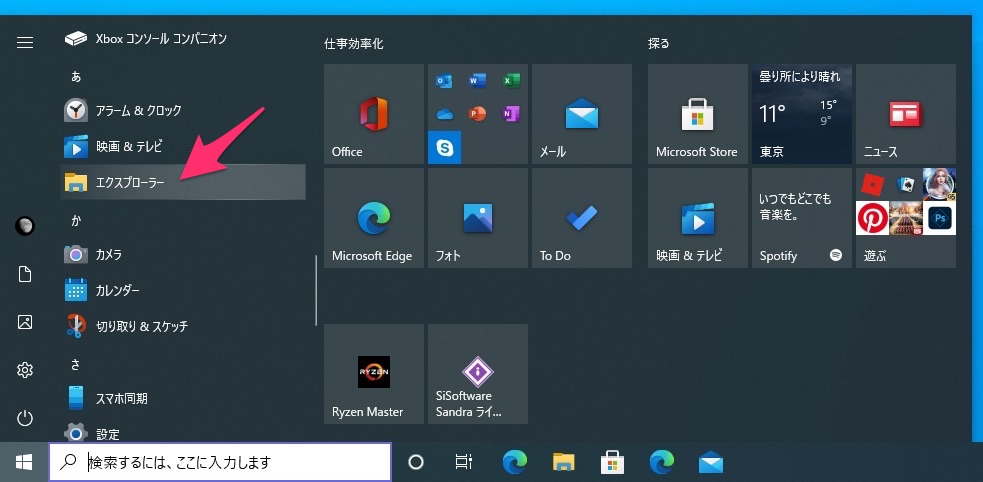Open 設定 in the app list

click(x=183, y=431)
